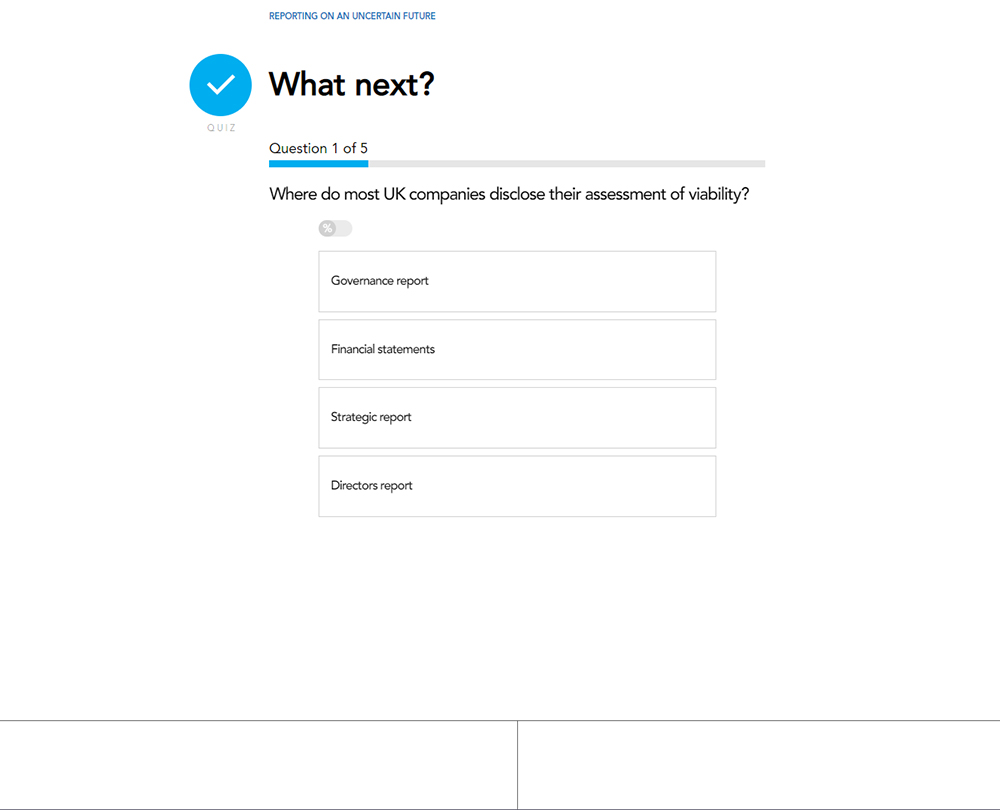Screen dimensions: 1000x810
Task: Click the "QUIZ" label under the checkmark icon
Action: tap(222, 128)
